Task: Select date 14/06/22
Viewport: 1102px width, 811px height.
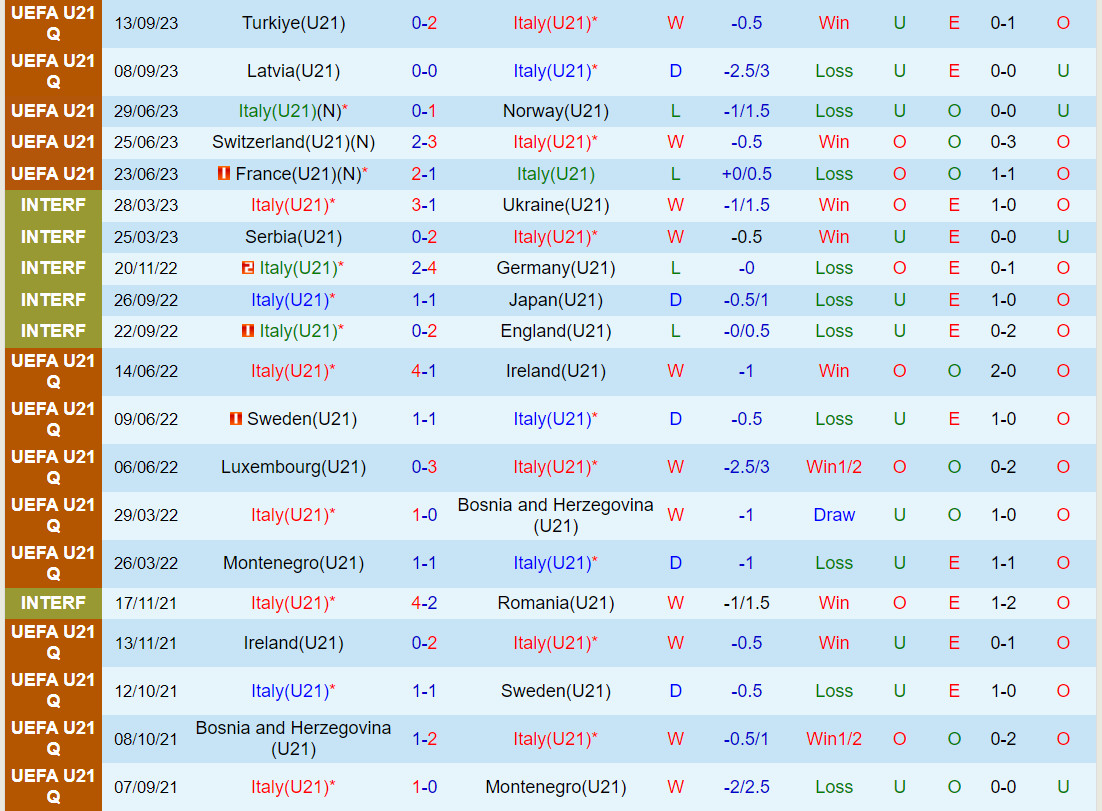Action: (146, 371)
